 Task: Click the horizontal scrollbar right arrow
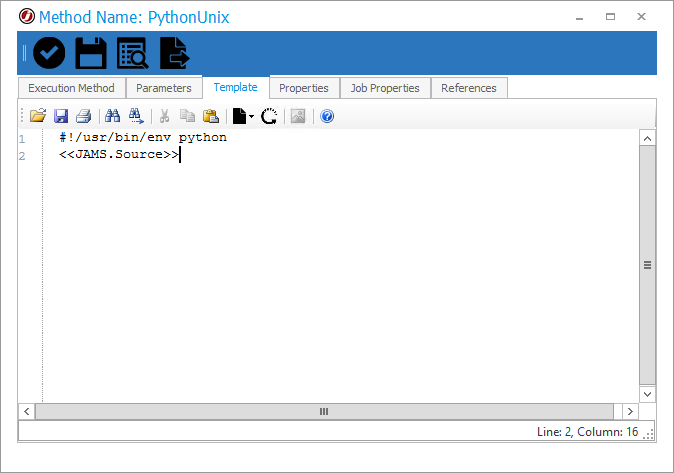pos(630,412)
